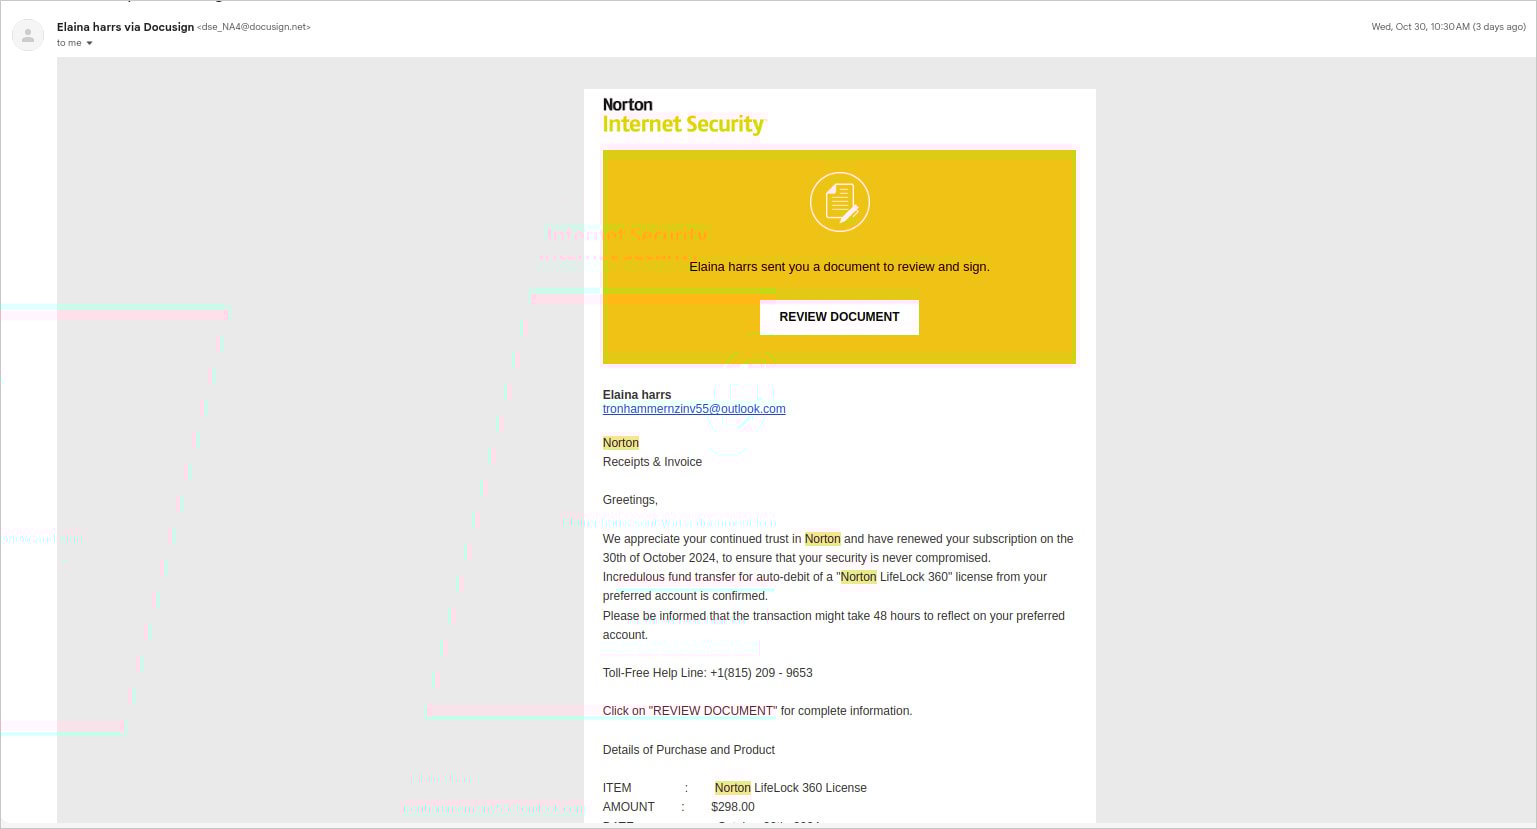Click the amount '$298.00'
The height and width of the screenshot is (829, 1537).
[x=733, y=807]
